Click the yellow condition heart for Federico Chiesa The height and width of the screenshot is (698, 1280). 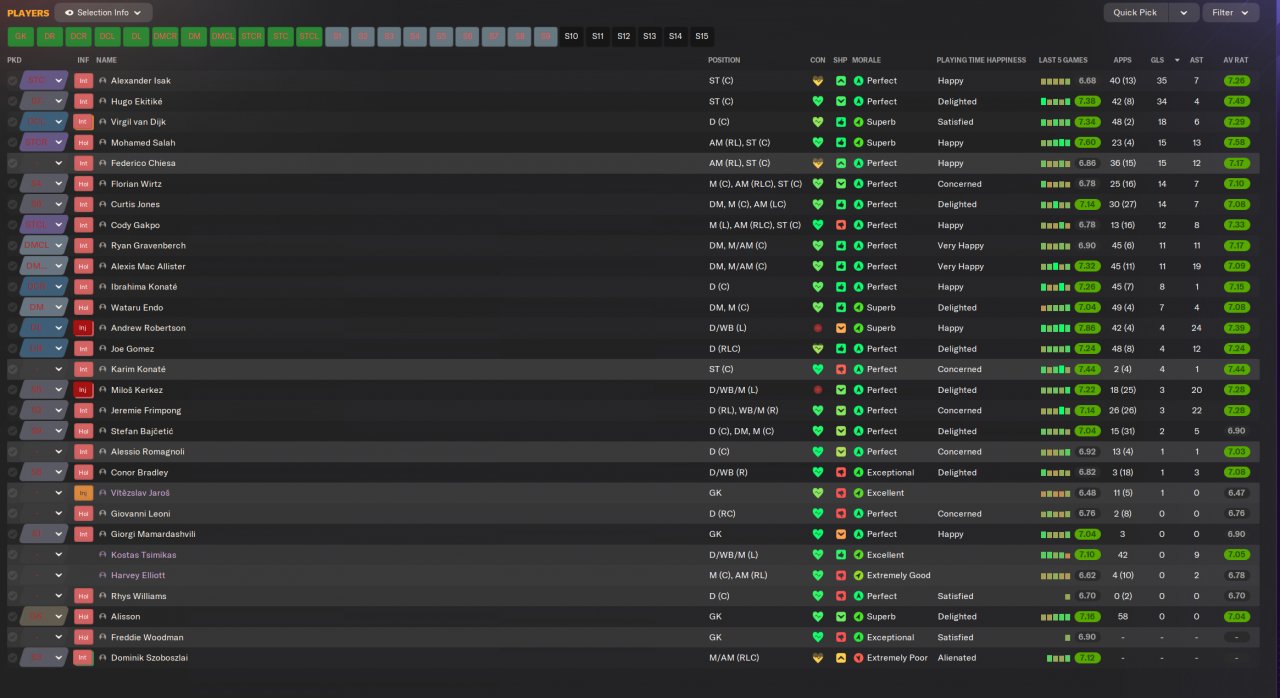(x=817, y=163)
